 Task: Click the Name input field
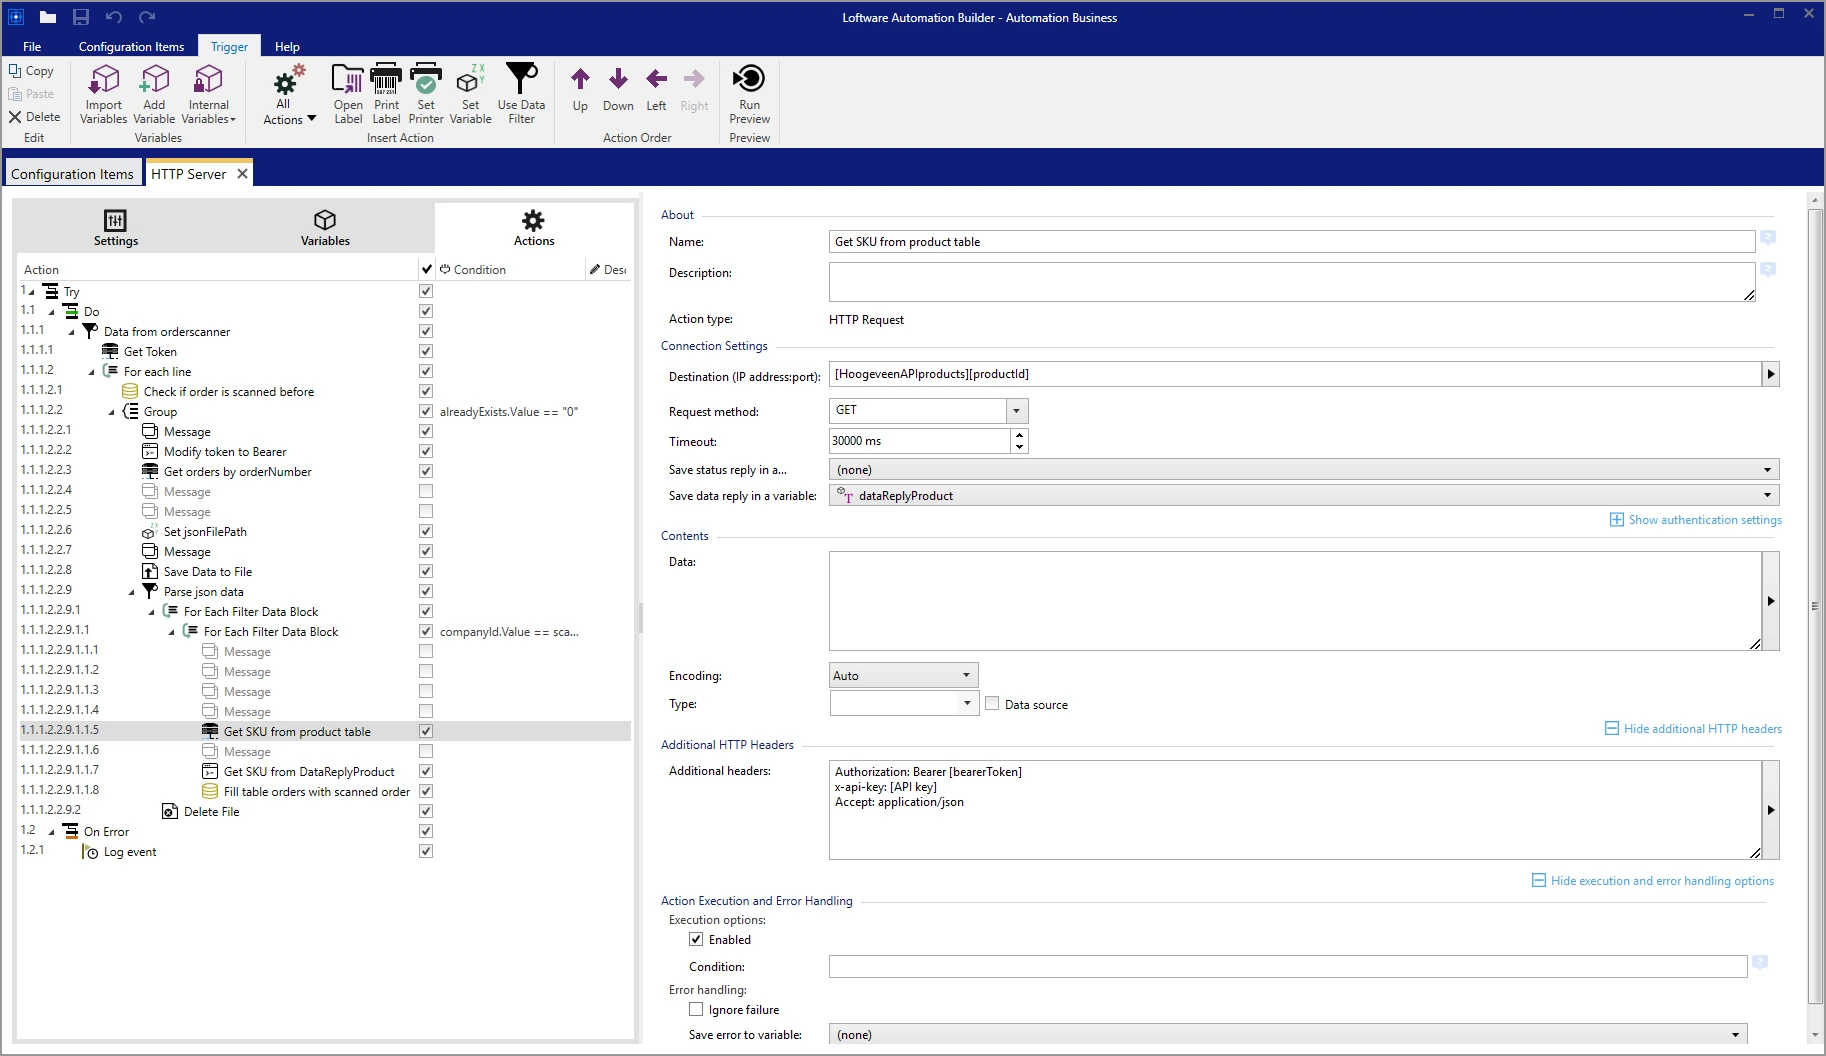pos(1291,241)
